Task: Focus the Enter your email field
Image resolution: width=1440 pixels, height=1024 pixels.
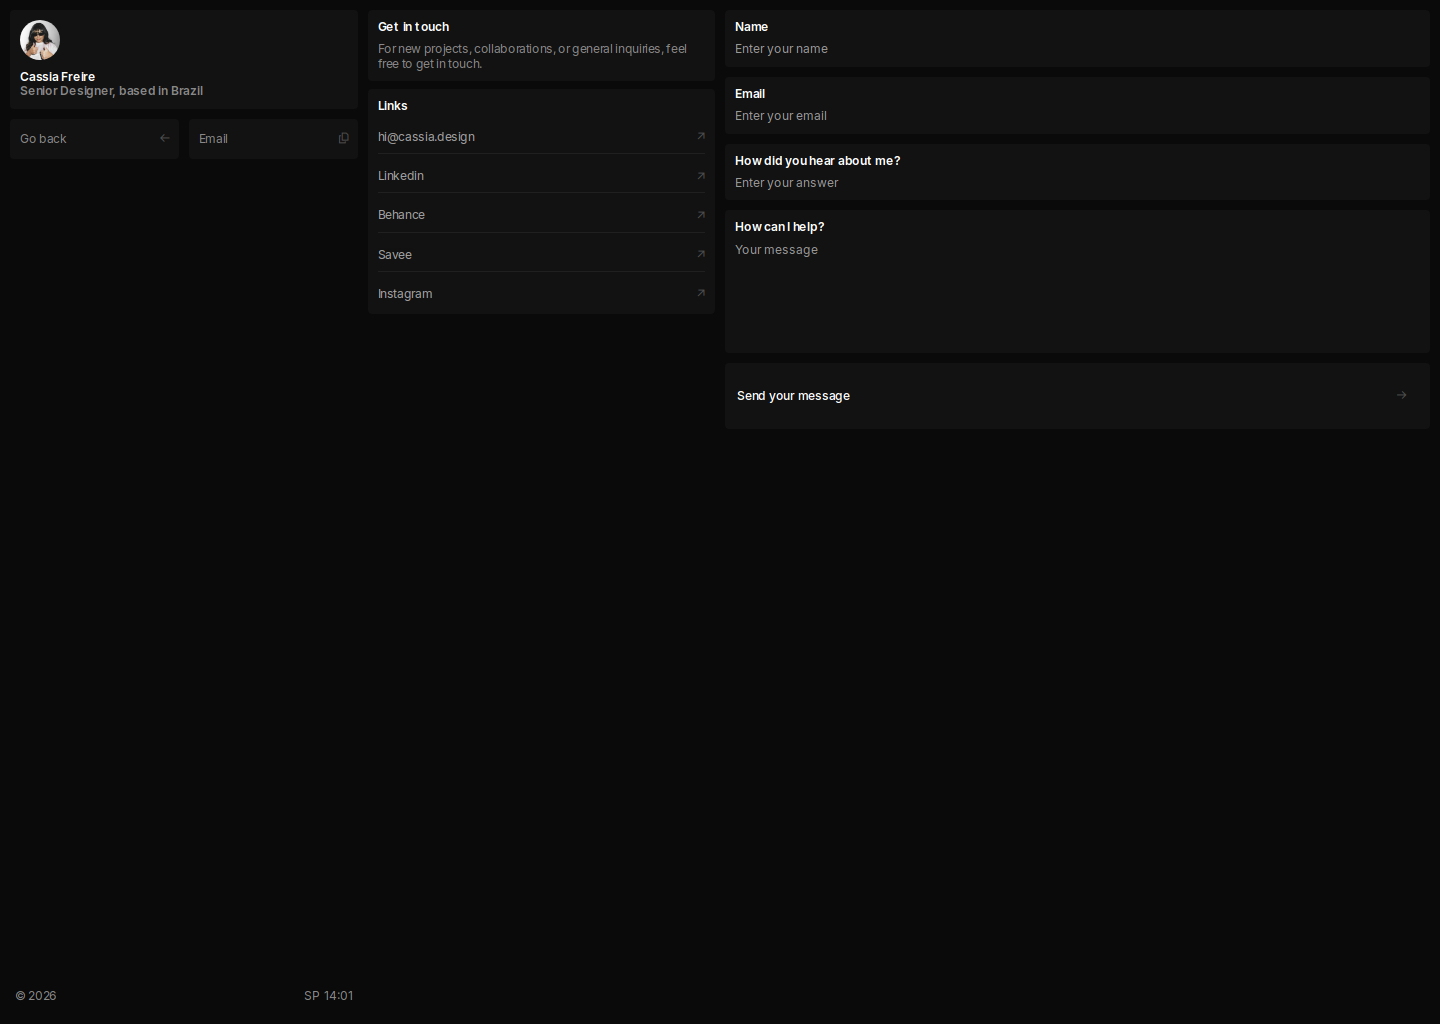Action: 1076,116
